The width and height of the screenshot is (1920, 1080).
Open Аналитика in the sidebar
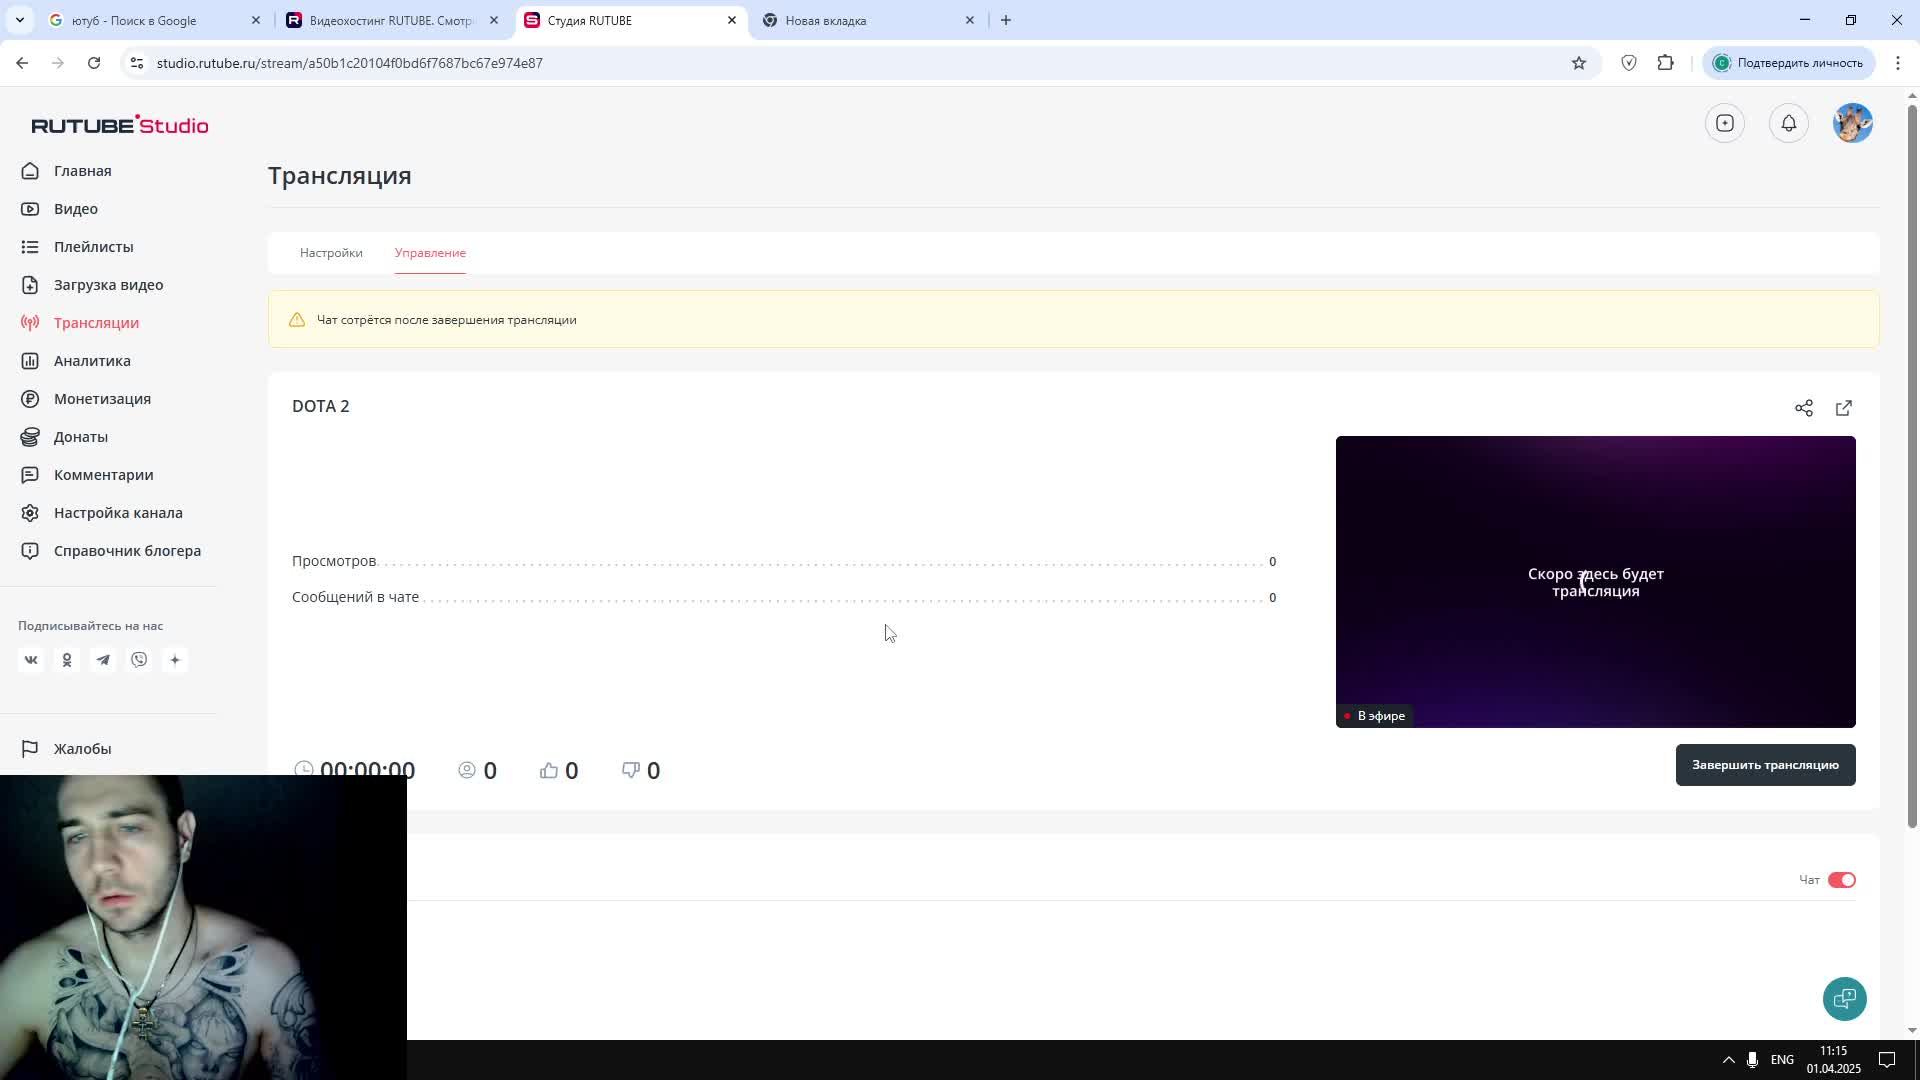[x=92, y=361]
